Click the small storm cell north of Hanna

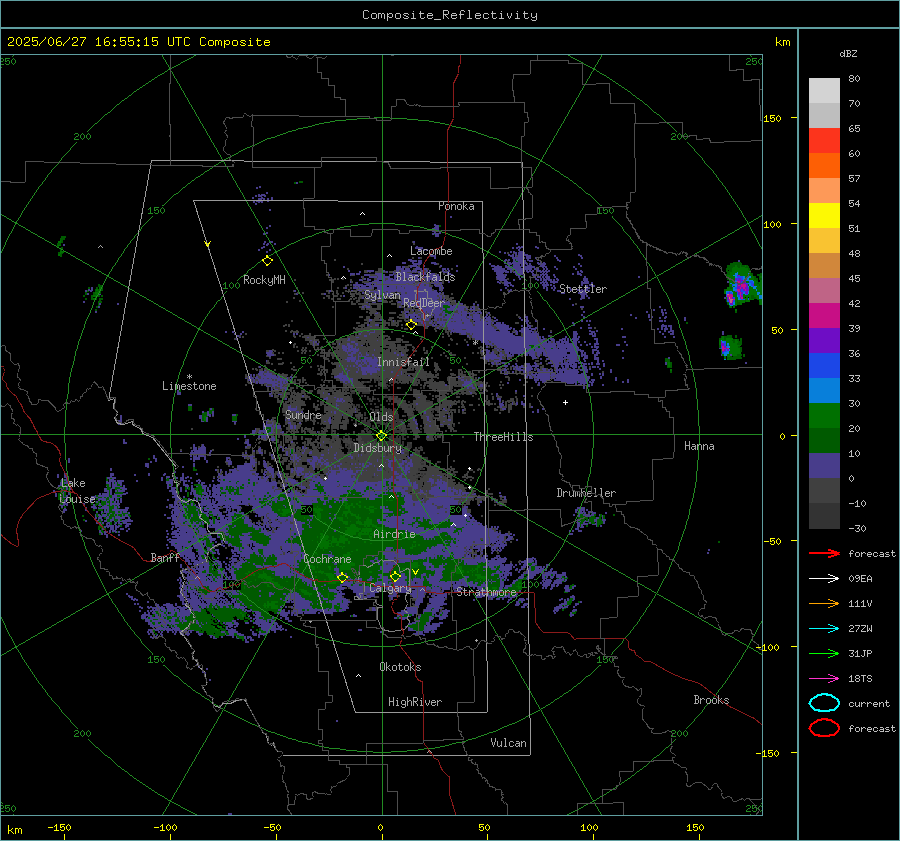(730, 347)
